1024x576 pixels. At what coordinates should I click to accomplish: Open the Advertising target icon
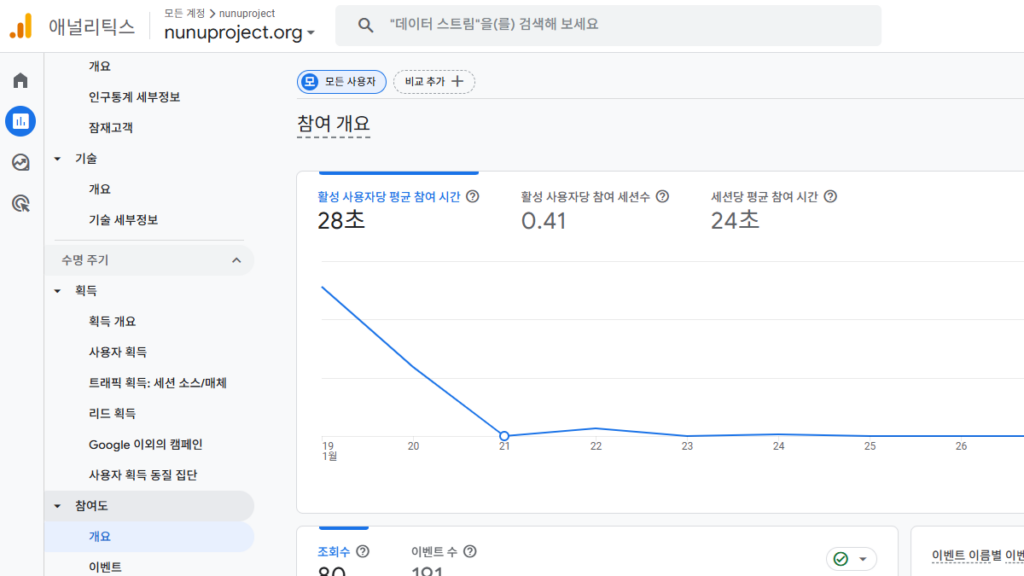tap(20, 203)
